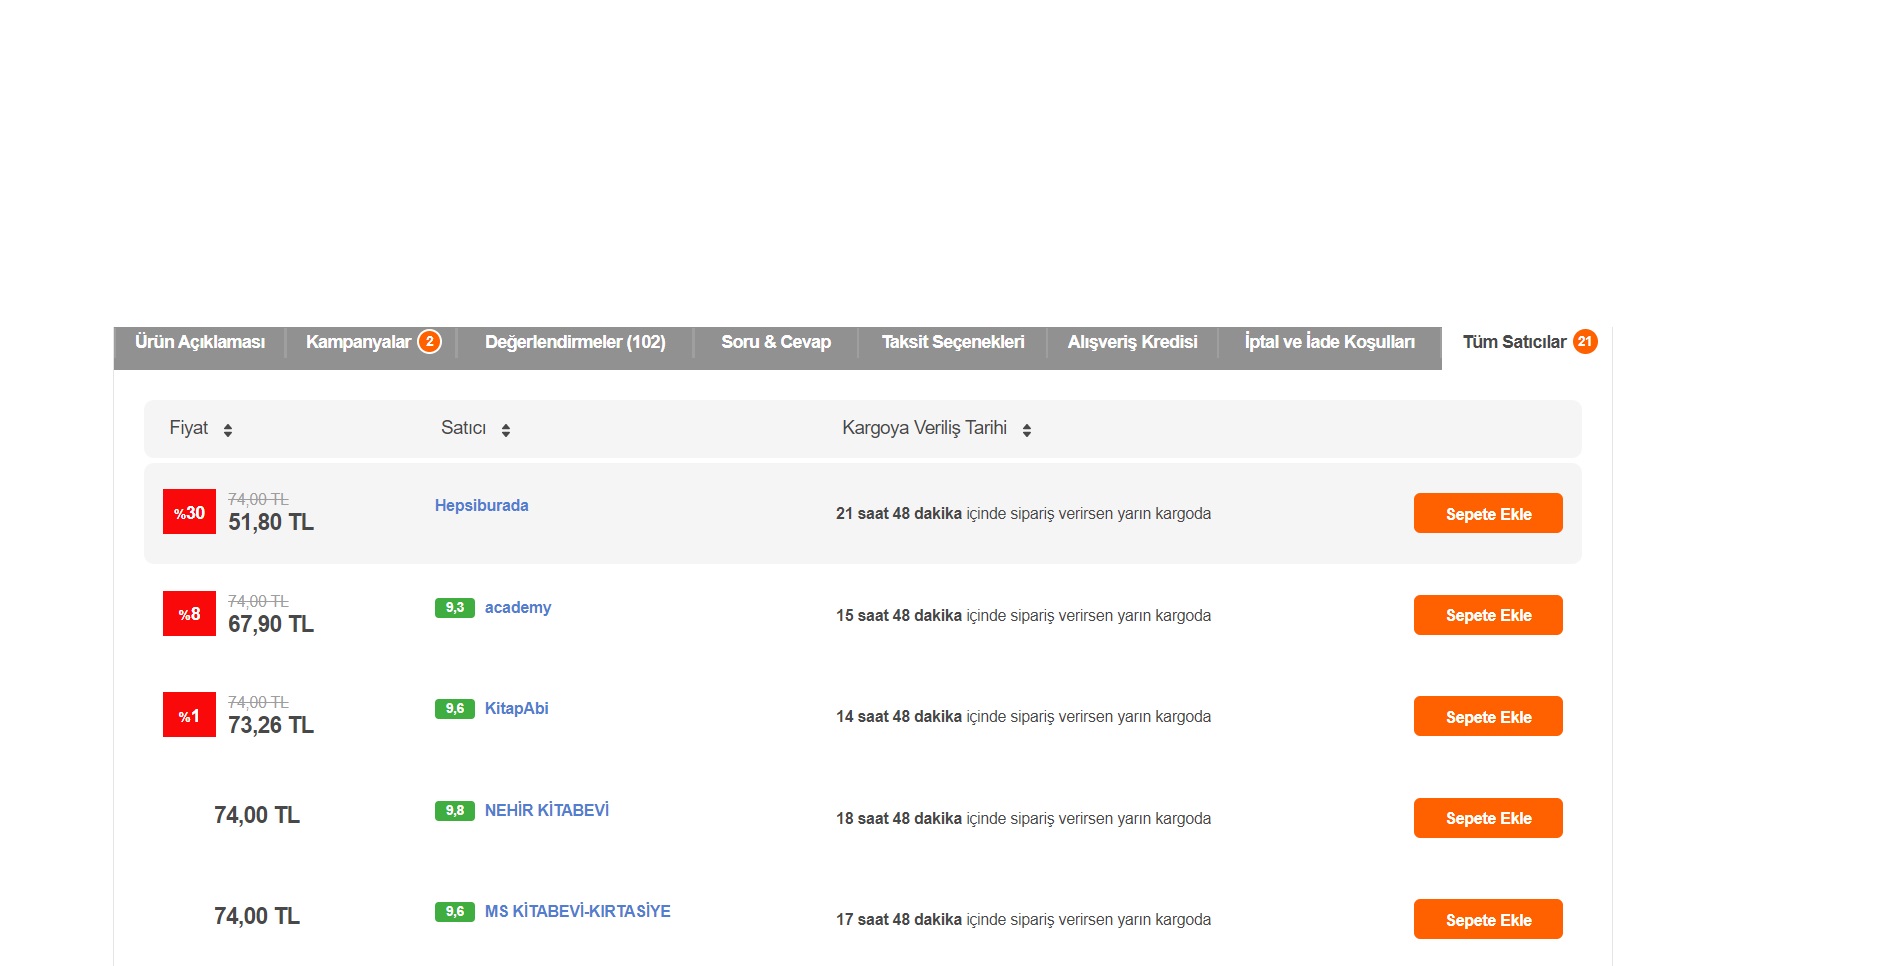Click the '14 saat 48 dakika' shipping text
1898x966 pixels.
pyautogui.click(x=899, y=717)
